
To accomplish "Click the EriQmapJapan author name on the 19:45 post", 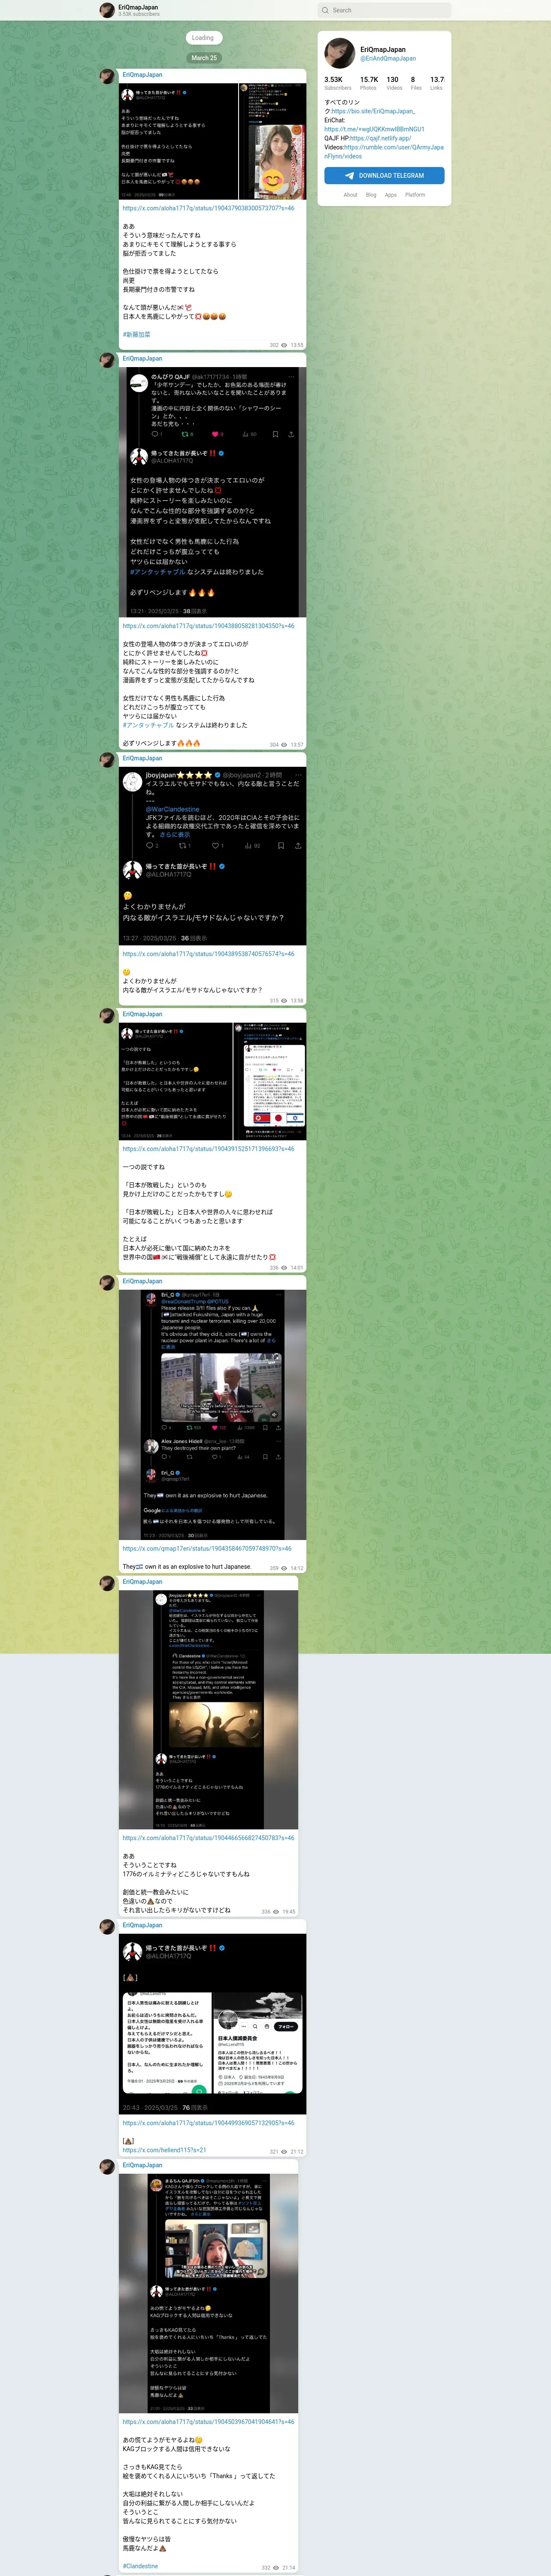I will tap(142, 1582).
